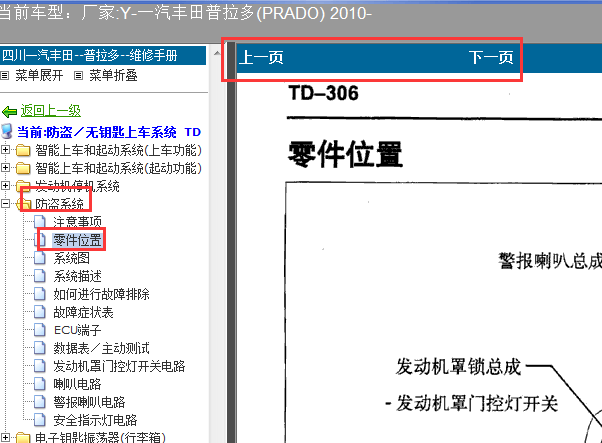Click 菜单展开 text to expand menus
This screenshot has width=602, height=443.
point(39,75)
